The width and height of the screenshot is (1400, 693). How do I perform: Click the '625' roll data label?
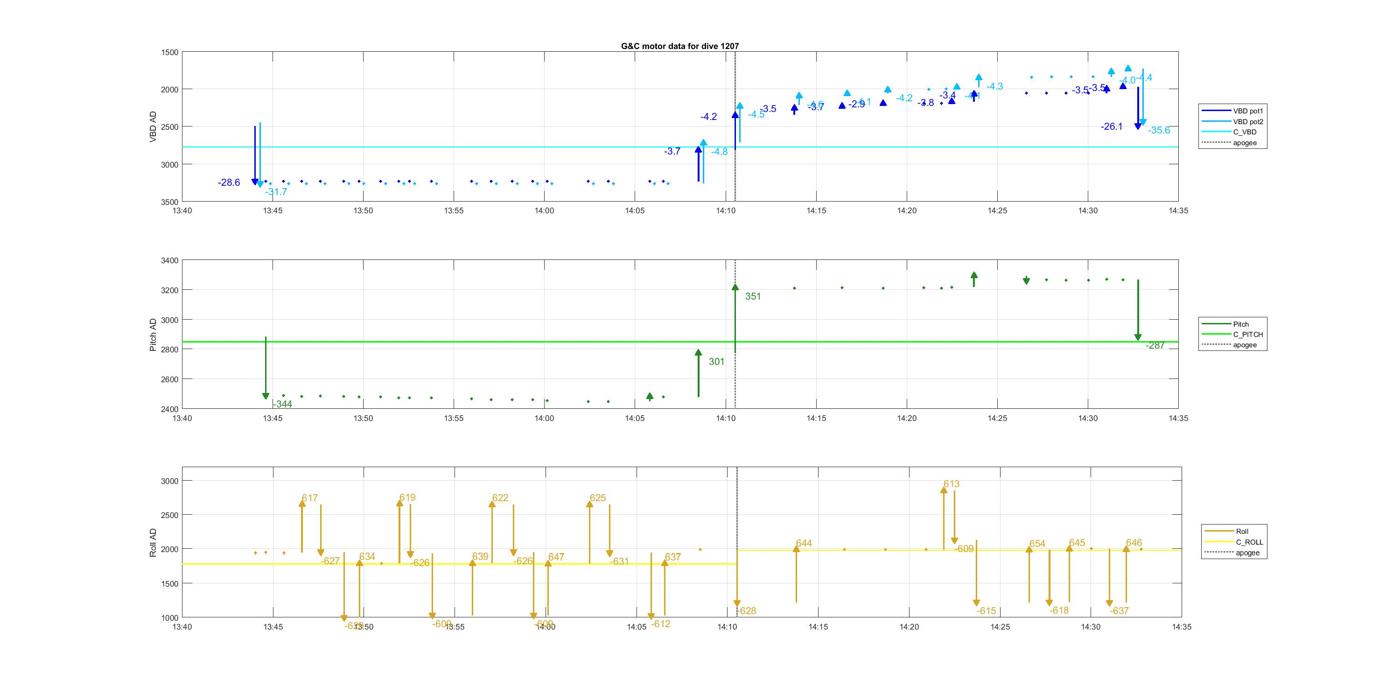tap(597, 498)
